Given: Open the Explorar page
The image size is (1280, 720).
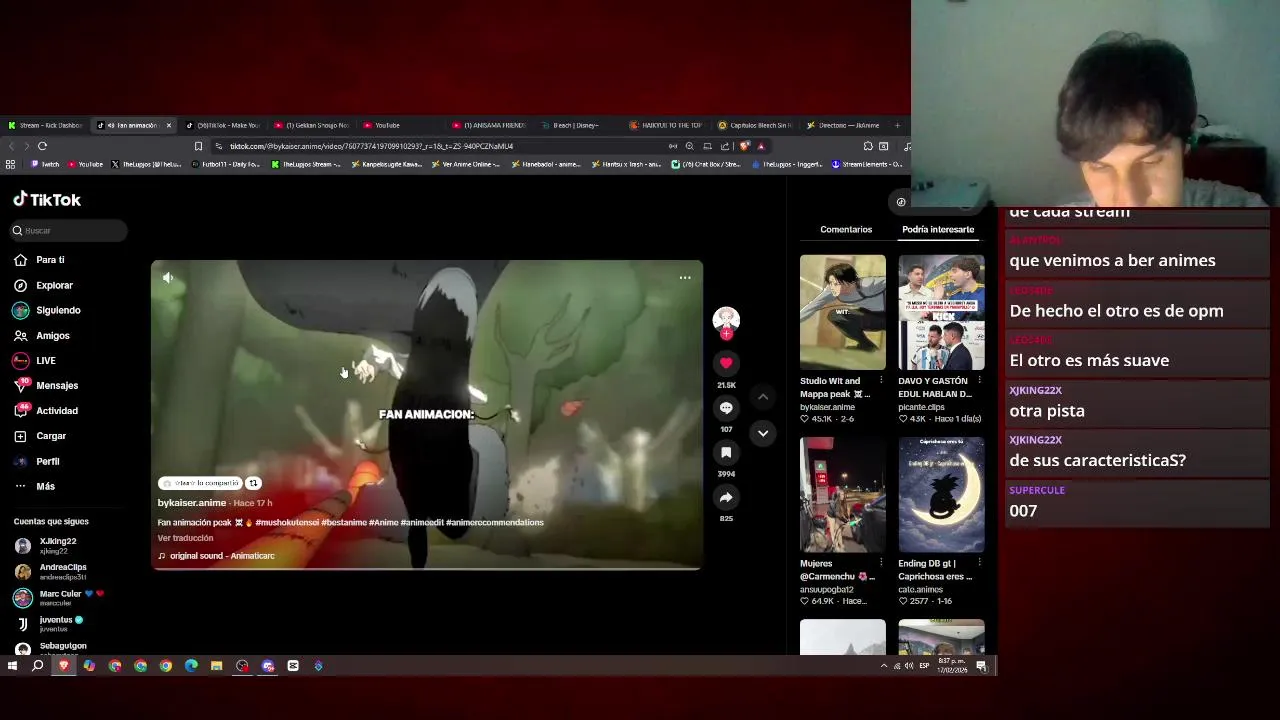Looking at the screenshot, I should (43, 285).
